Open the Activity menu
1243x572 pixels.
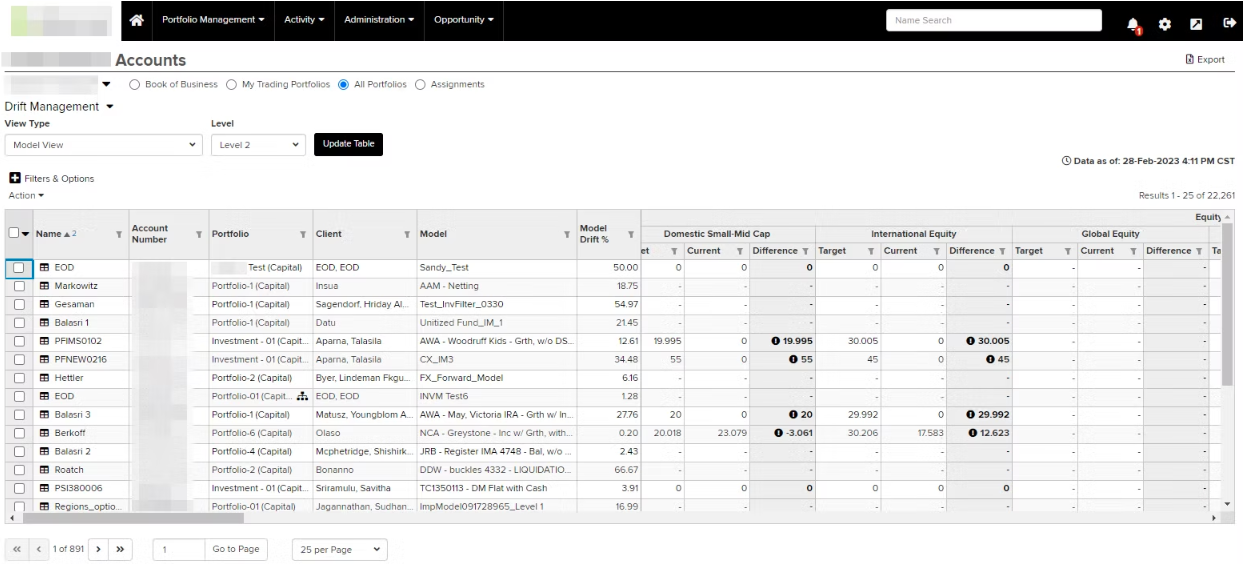click(305, 20)
